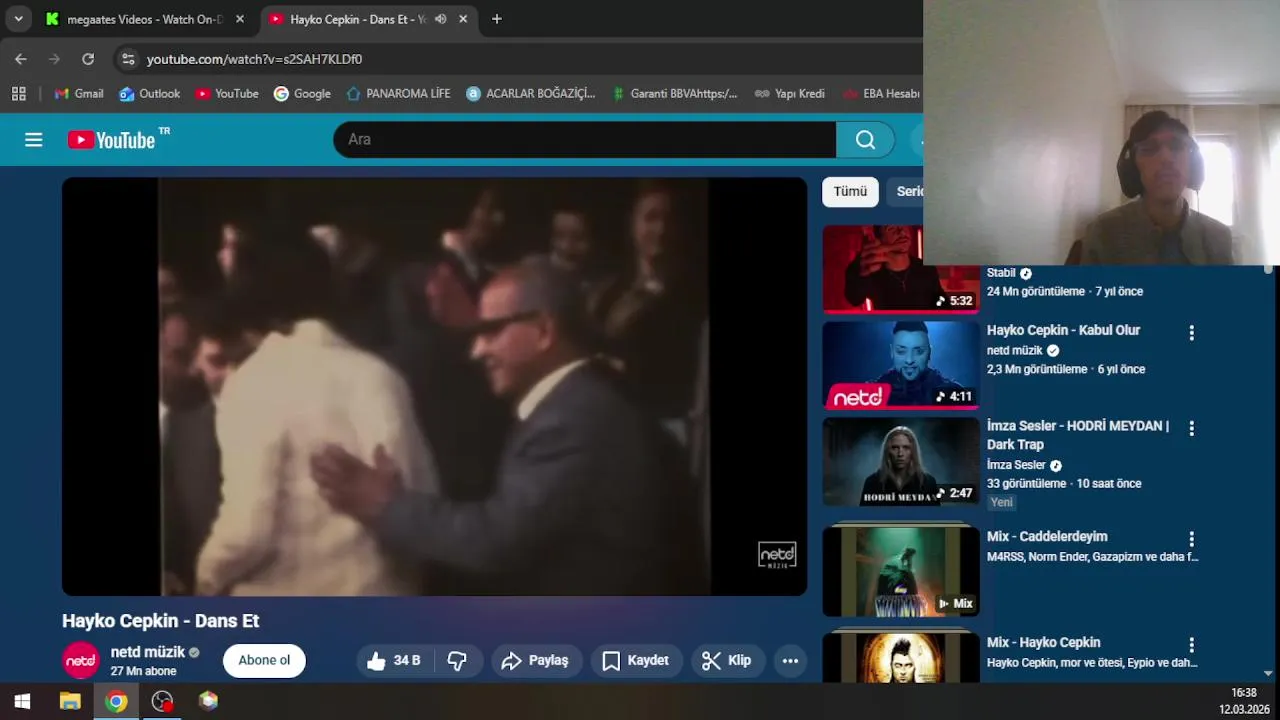1280x720 pixels.
Task: Open options menu for Kabul Olur video
Action: [x=1191, y=333]
